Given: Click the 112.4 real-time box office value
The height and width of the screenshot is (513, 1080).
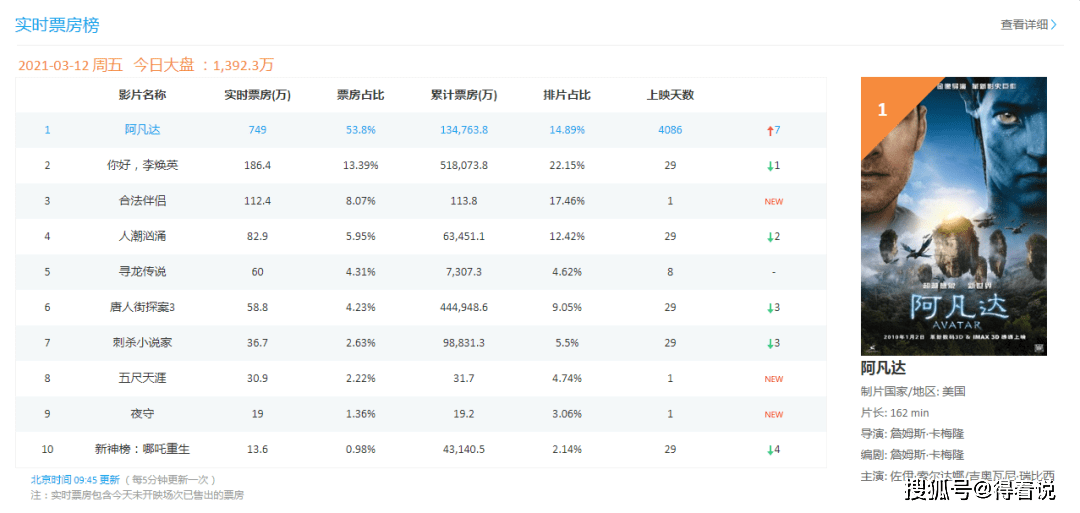Looking at the screenshot, I should [x=258, y=201].
